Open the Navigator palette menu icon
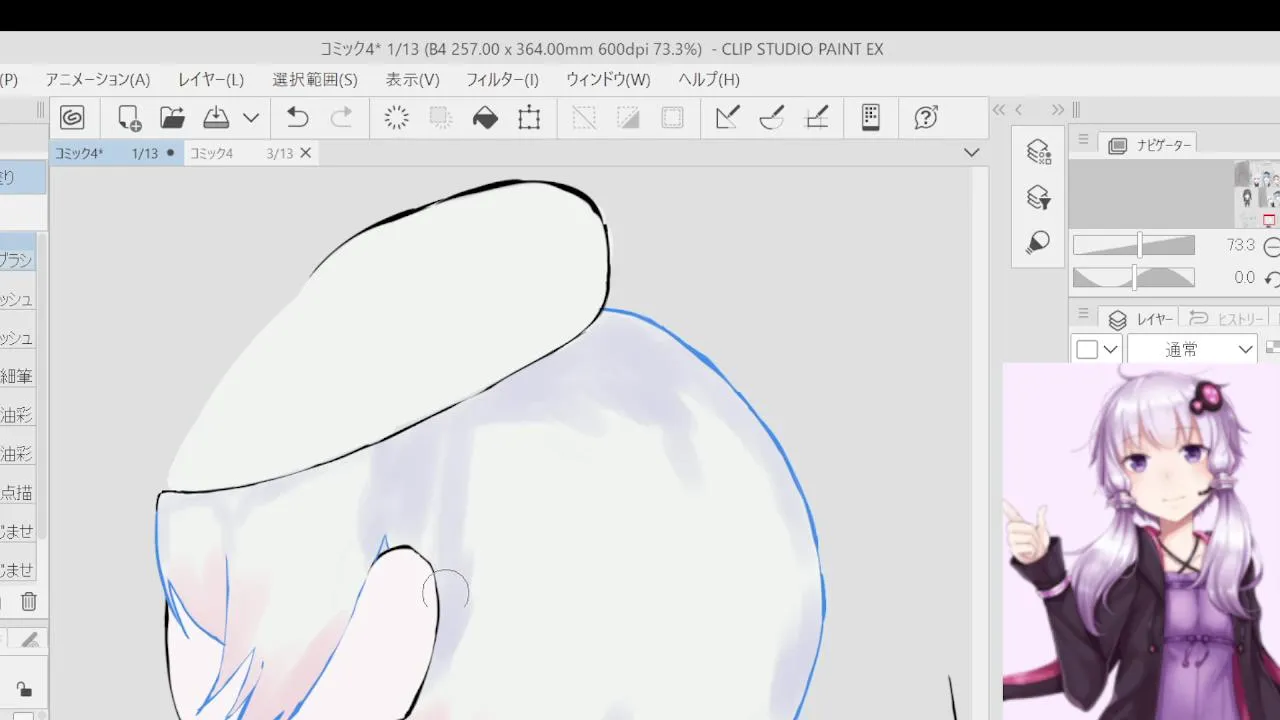 (x=1083, y=141)
